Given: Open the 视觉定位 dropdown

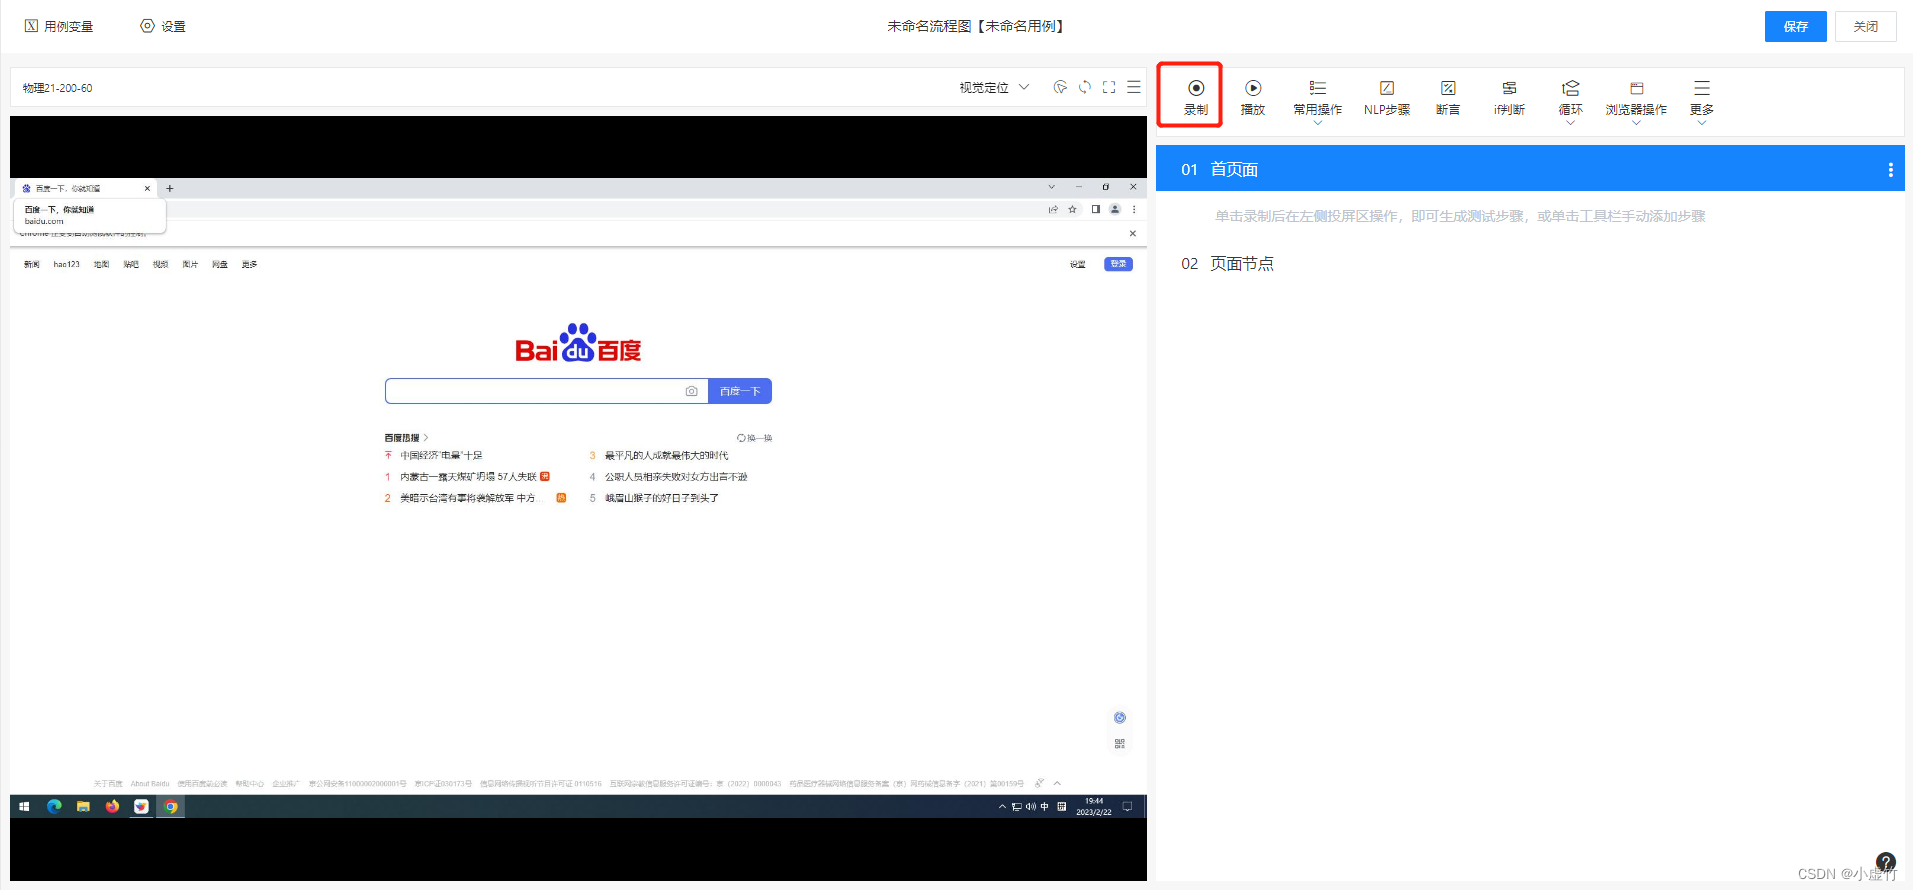Looking at the screenshot, I should 994,87.
